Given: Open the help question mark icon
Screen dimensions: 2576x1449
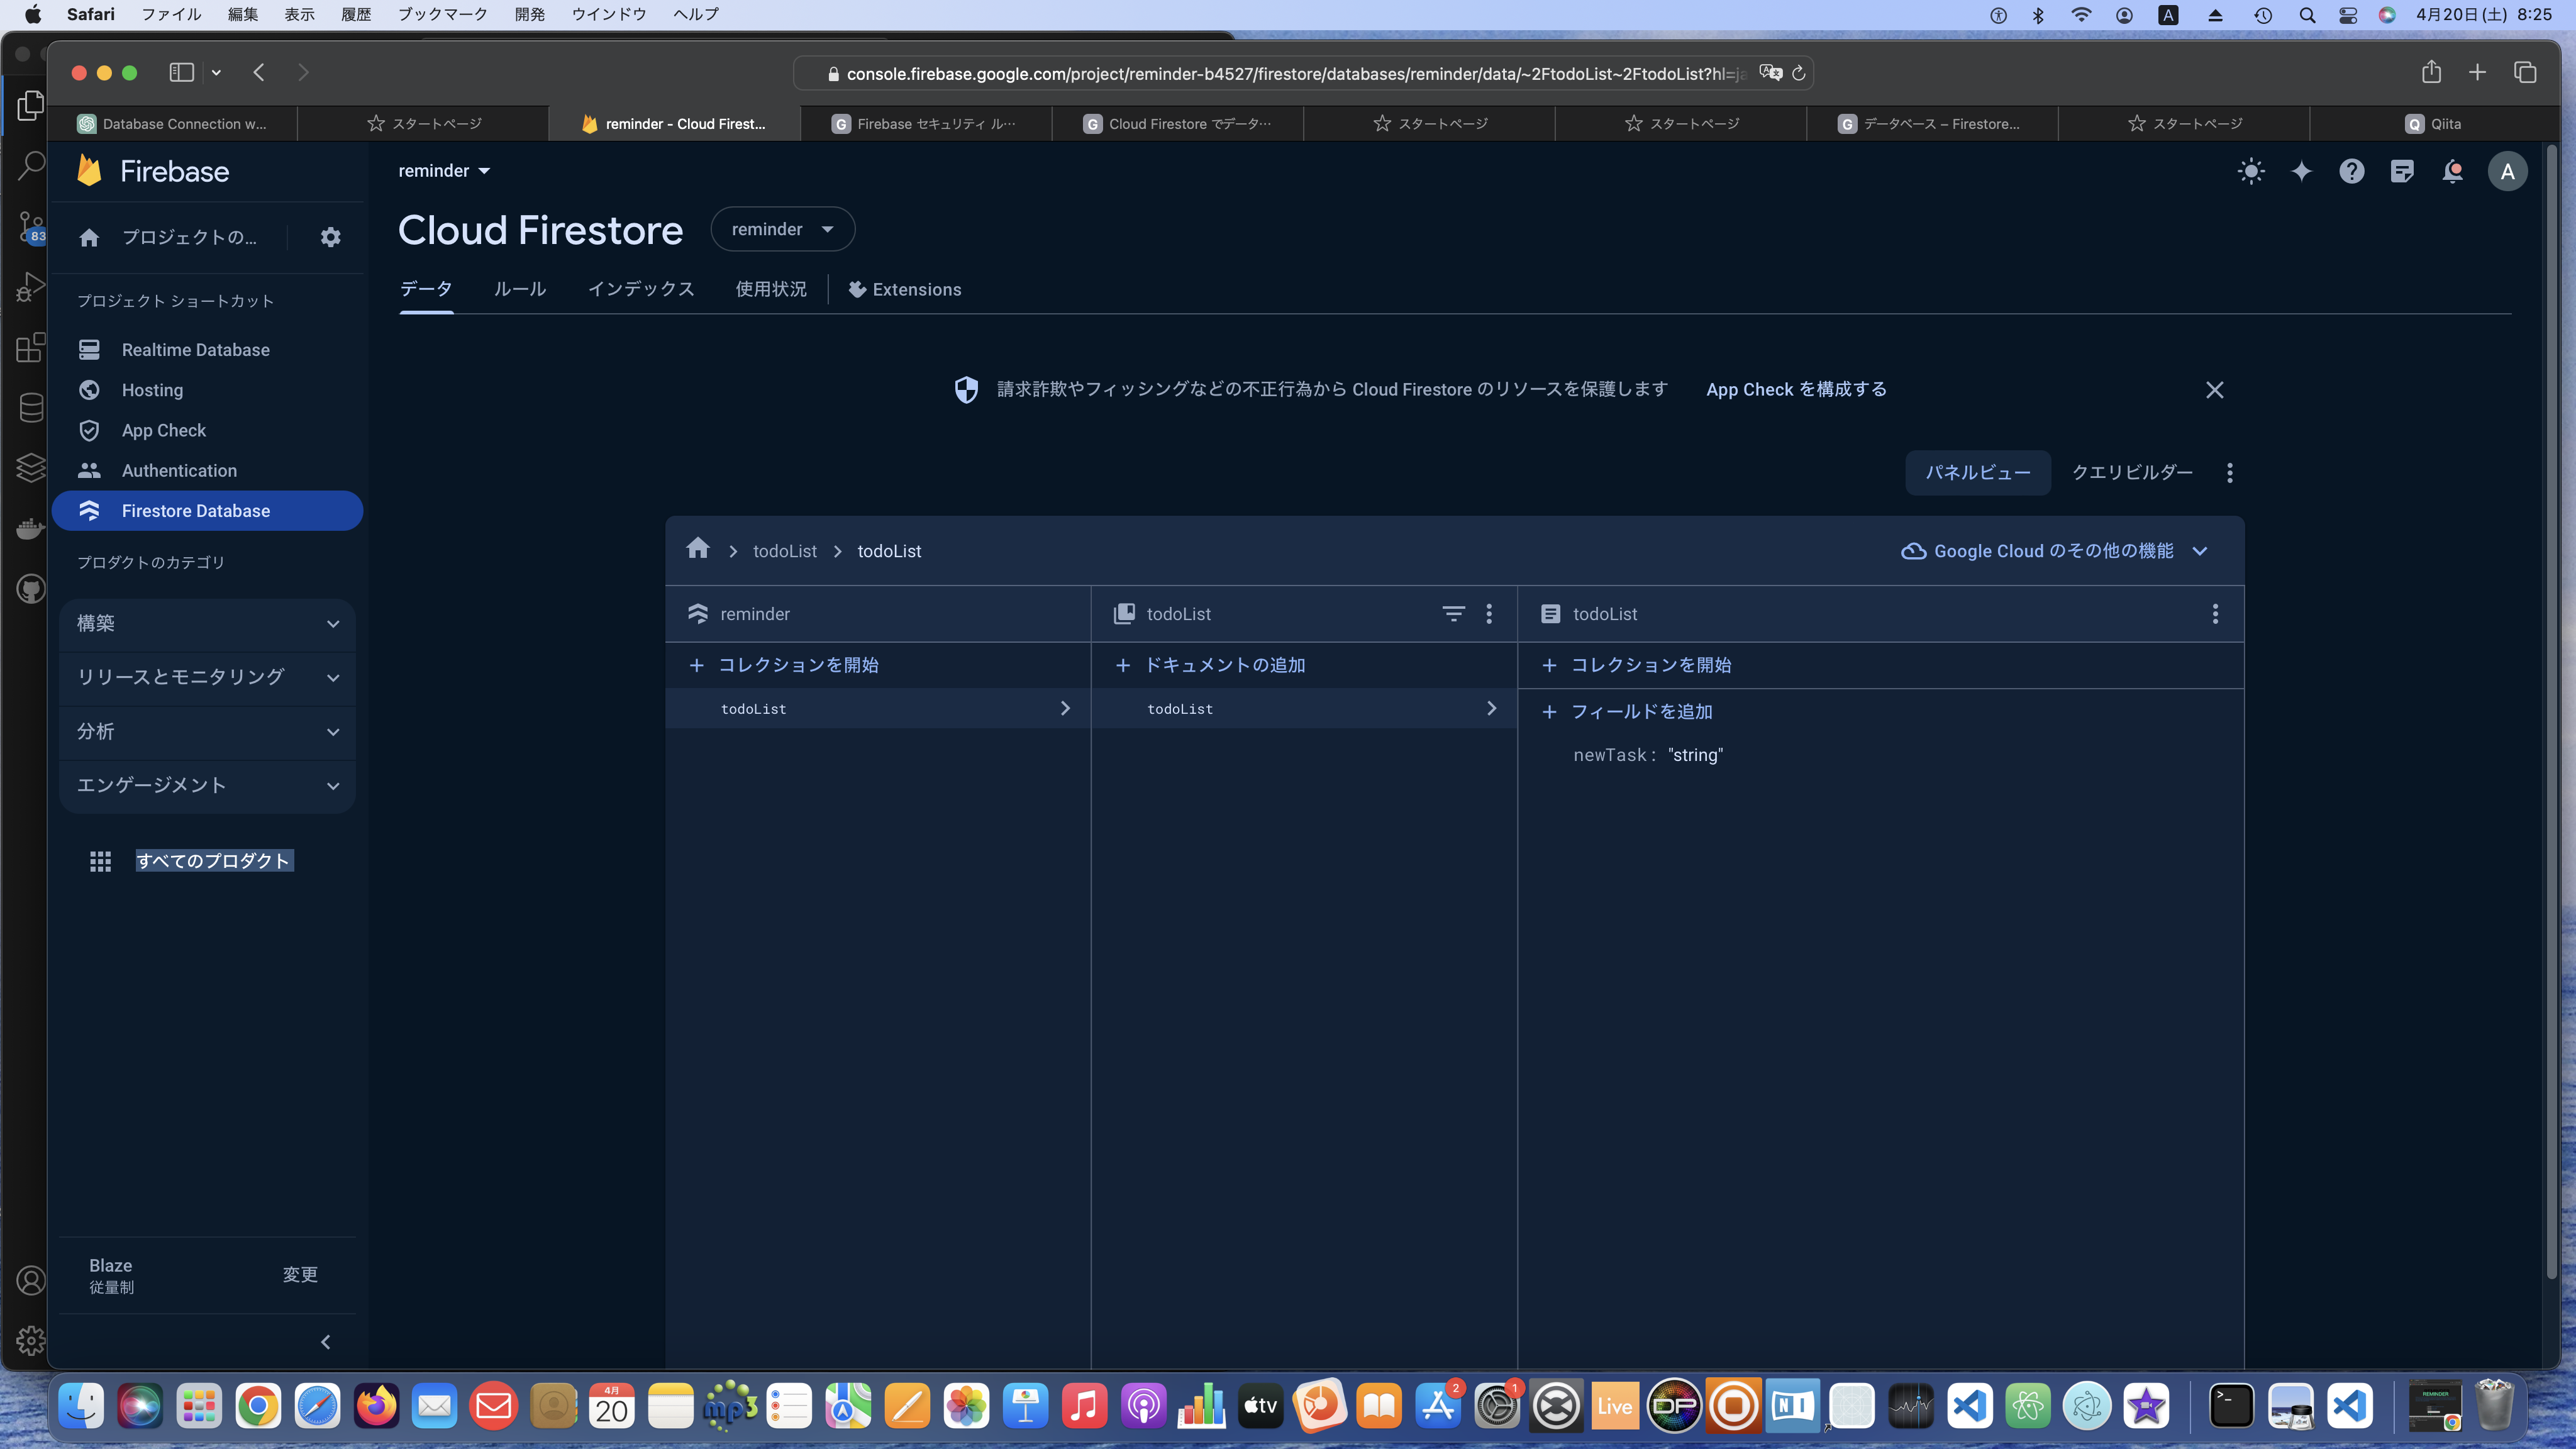Looking at the screenshot, I should coord(2351,171).
